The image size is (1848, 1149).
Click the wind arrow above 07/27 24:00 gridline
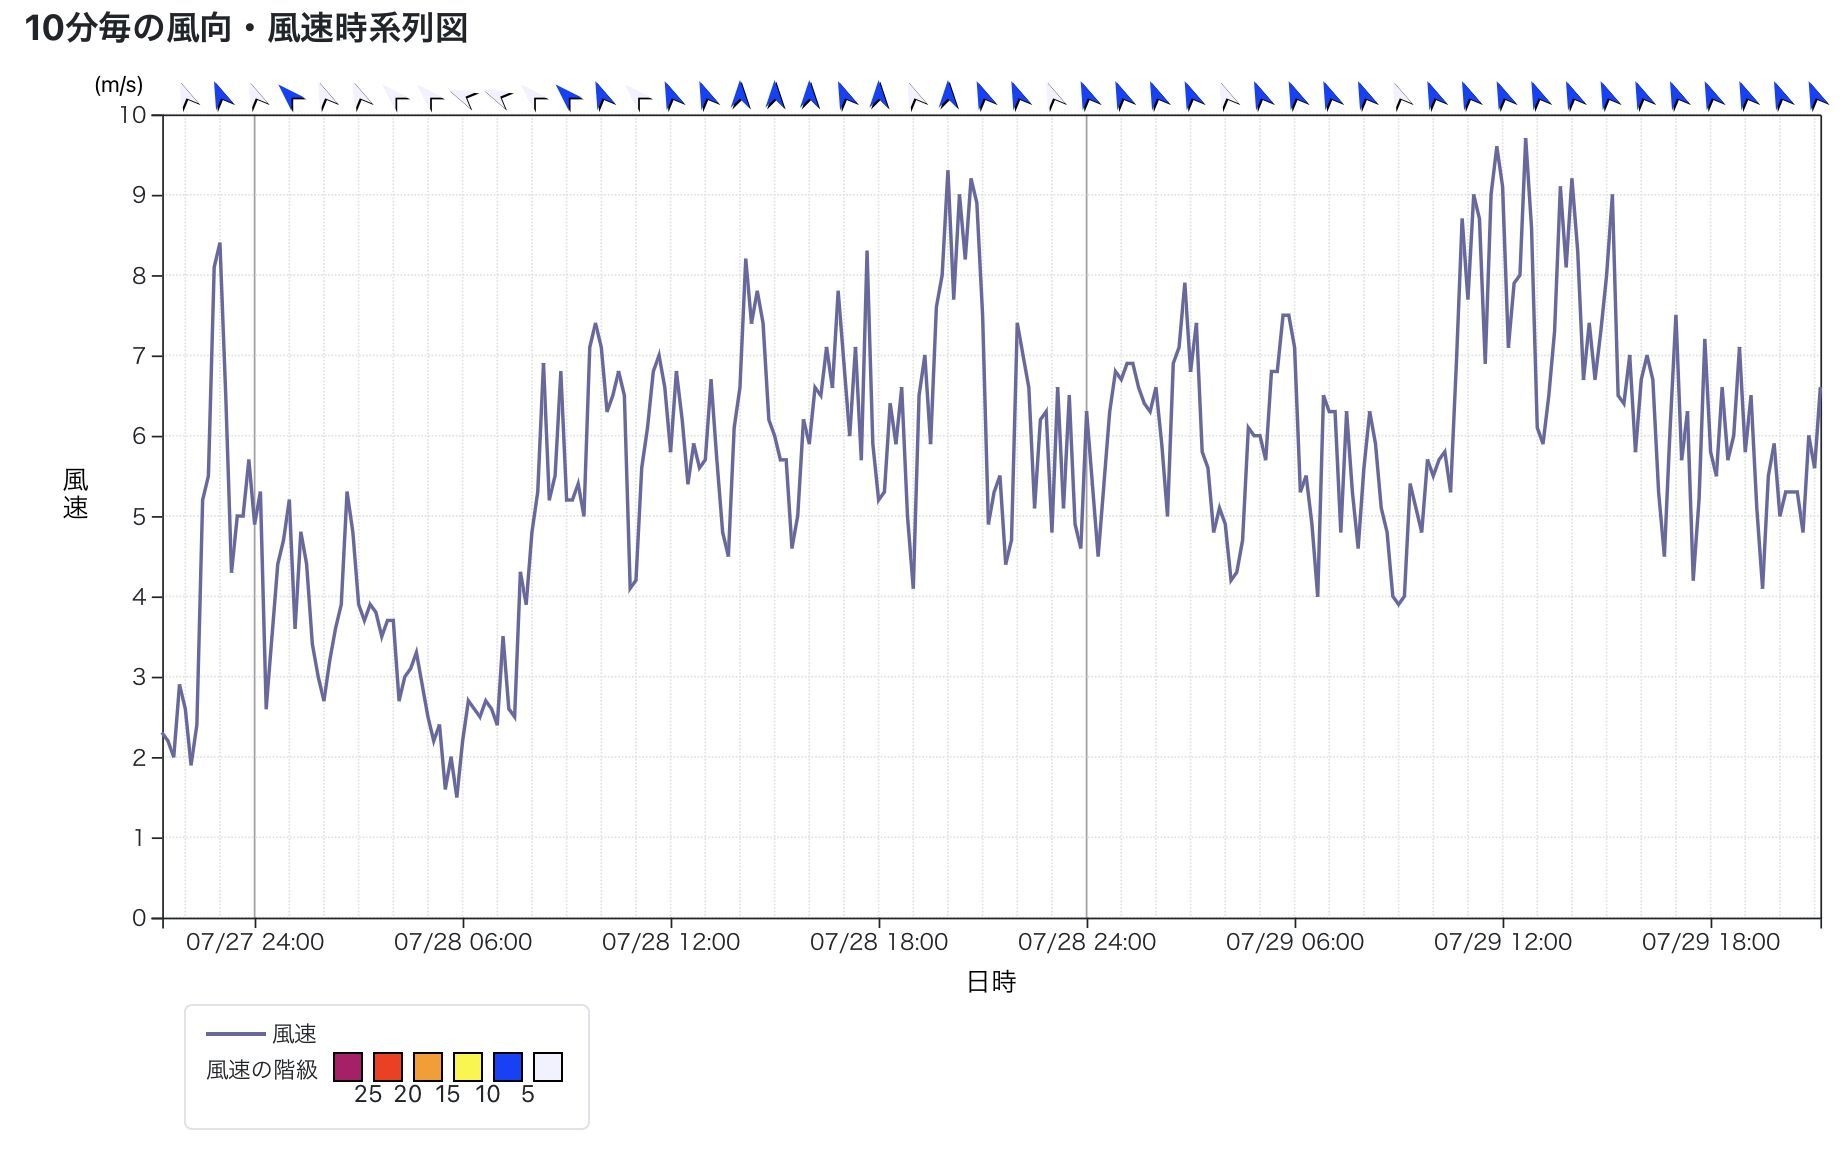tap(258, 96)
